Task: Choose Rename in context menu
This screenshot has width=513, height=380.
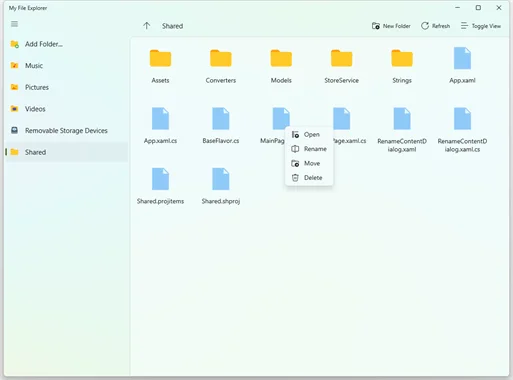Action: click(x=309, y=149)
